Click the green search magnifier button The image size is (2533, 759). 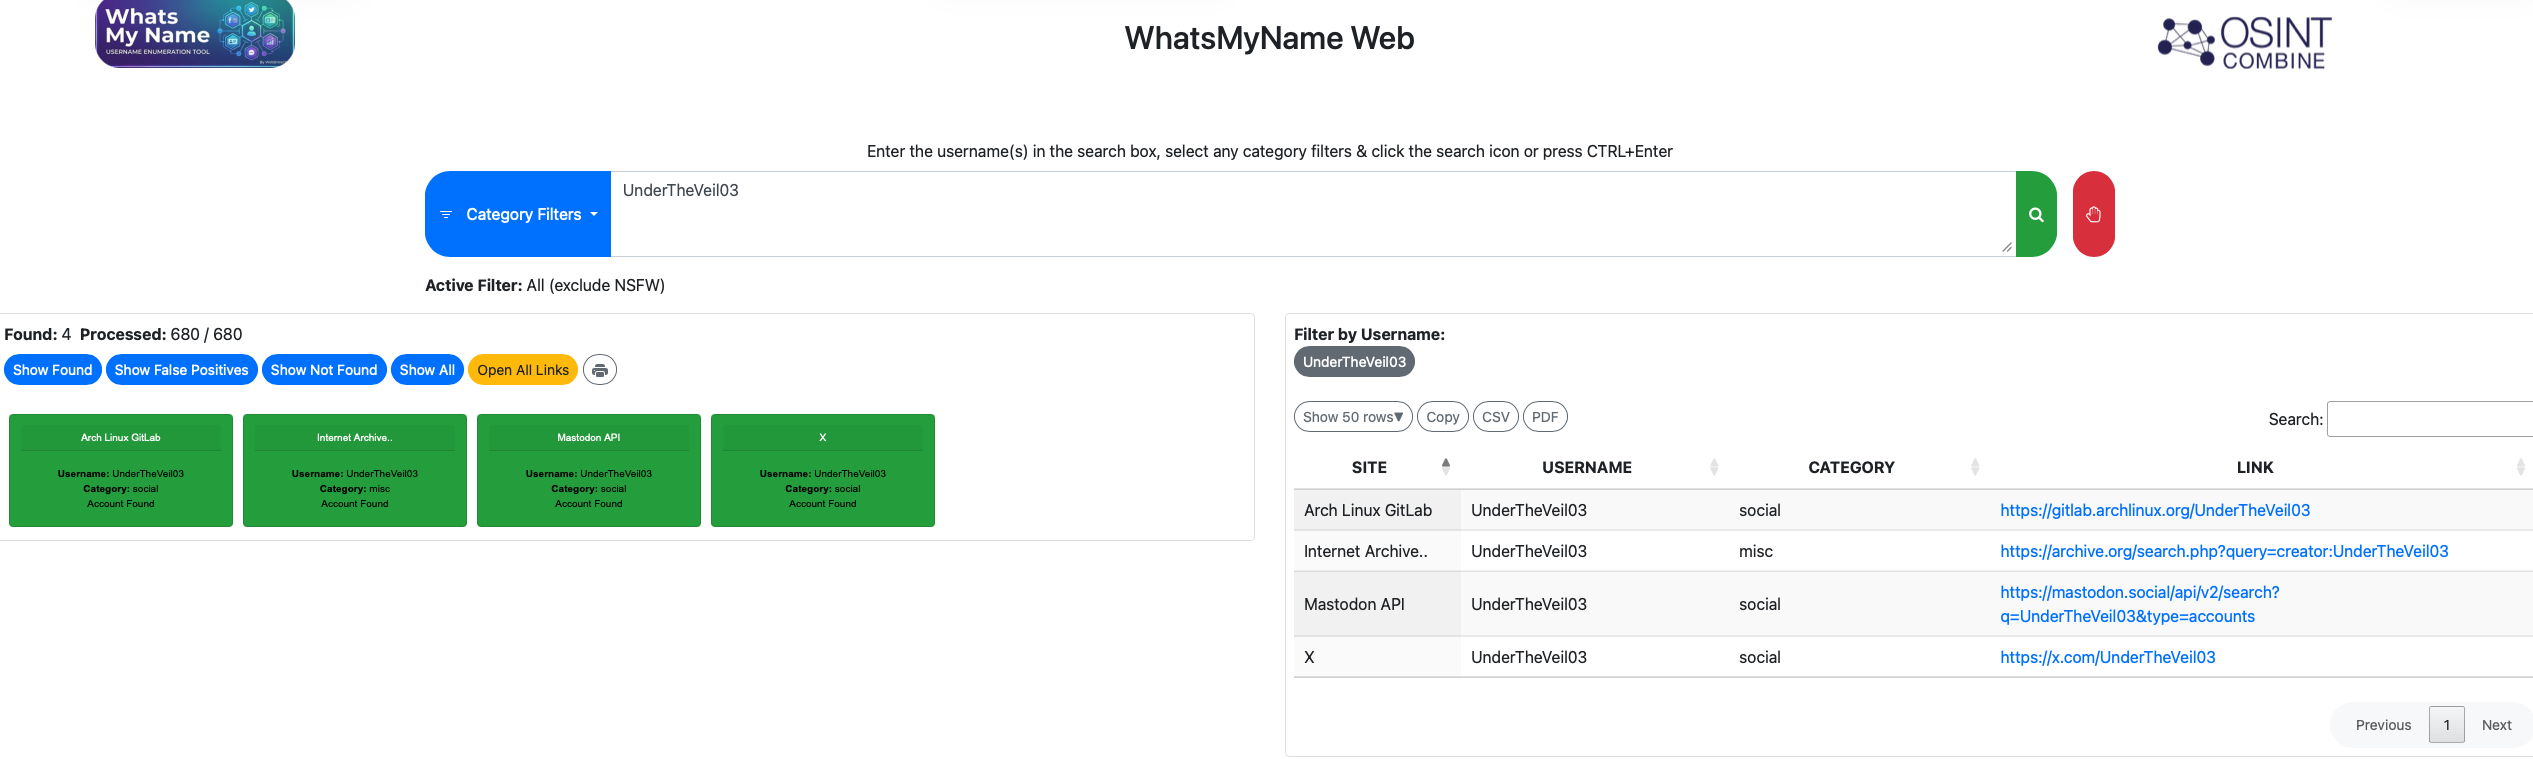click(2036, 214)
